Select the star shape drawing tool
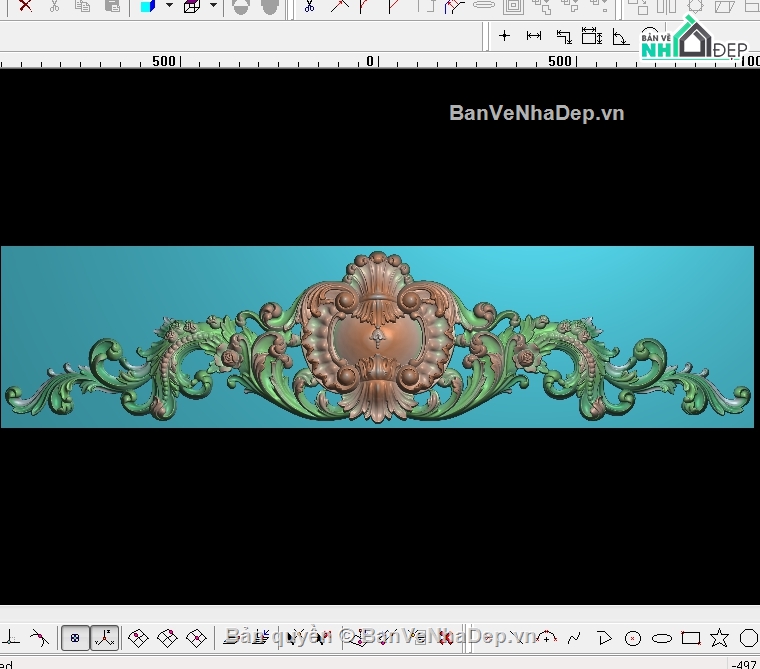Screen dimensions: 760x669 coord(719,638)
